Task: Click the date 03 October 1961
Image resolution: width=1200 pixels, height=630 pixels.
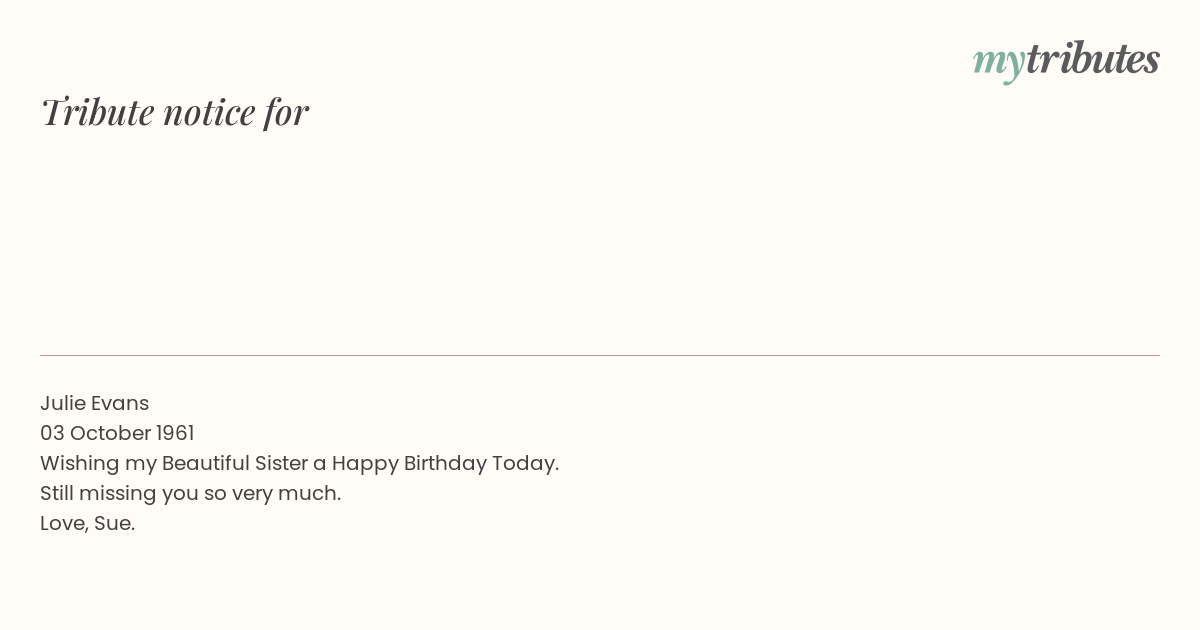Action: point(117,433)
